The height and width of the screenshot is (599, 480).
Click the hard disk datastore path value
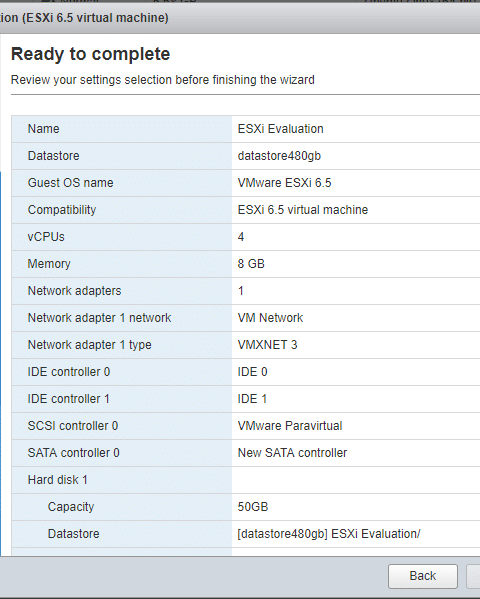pyautogui.click(x=329, y=534)
